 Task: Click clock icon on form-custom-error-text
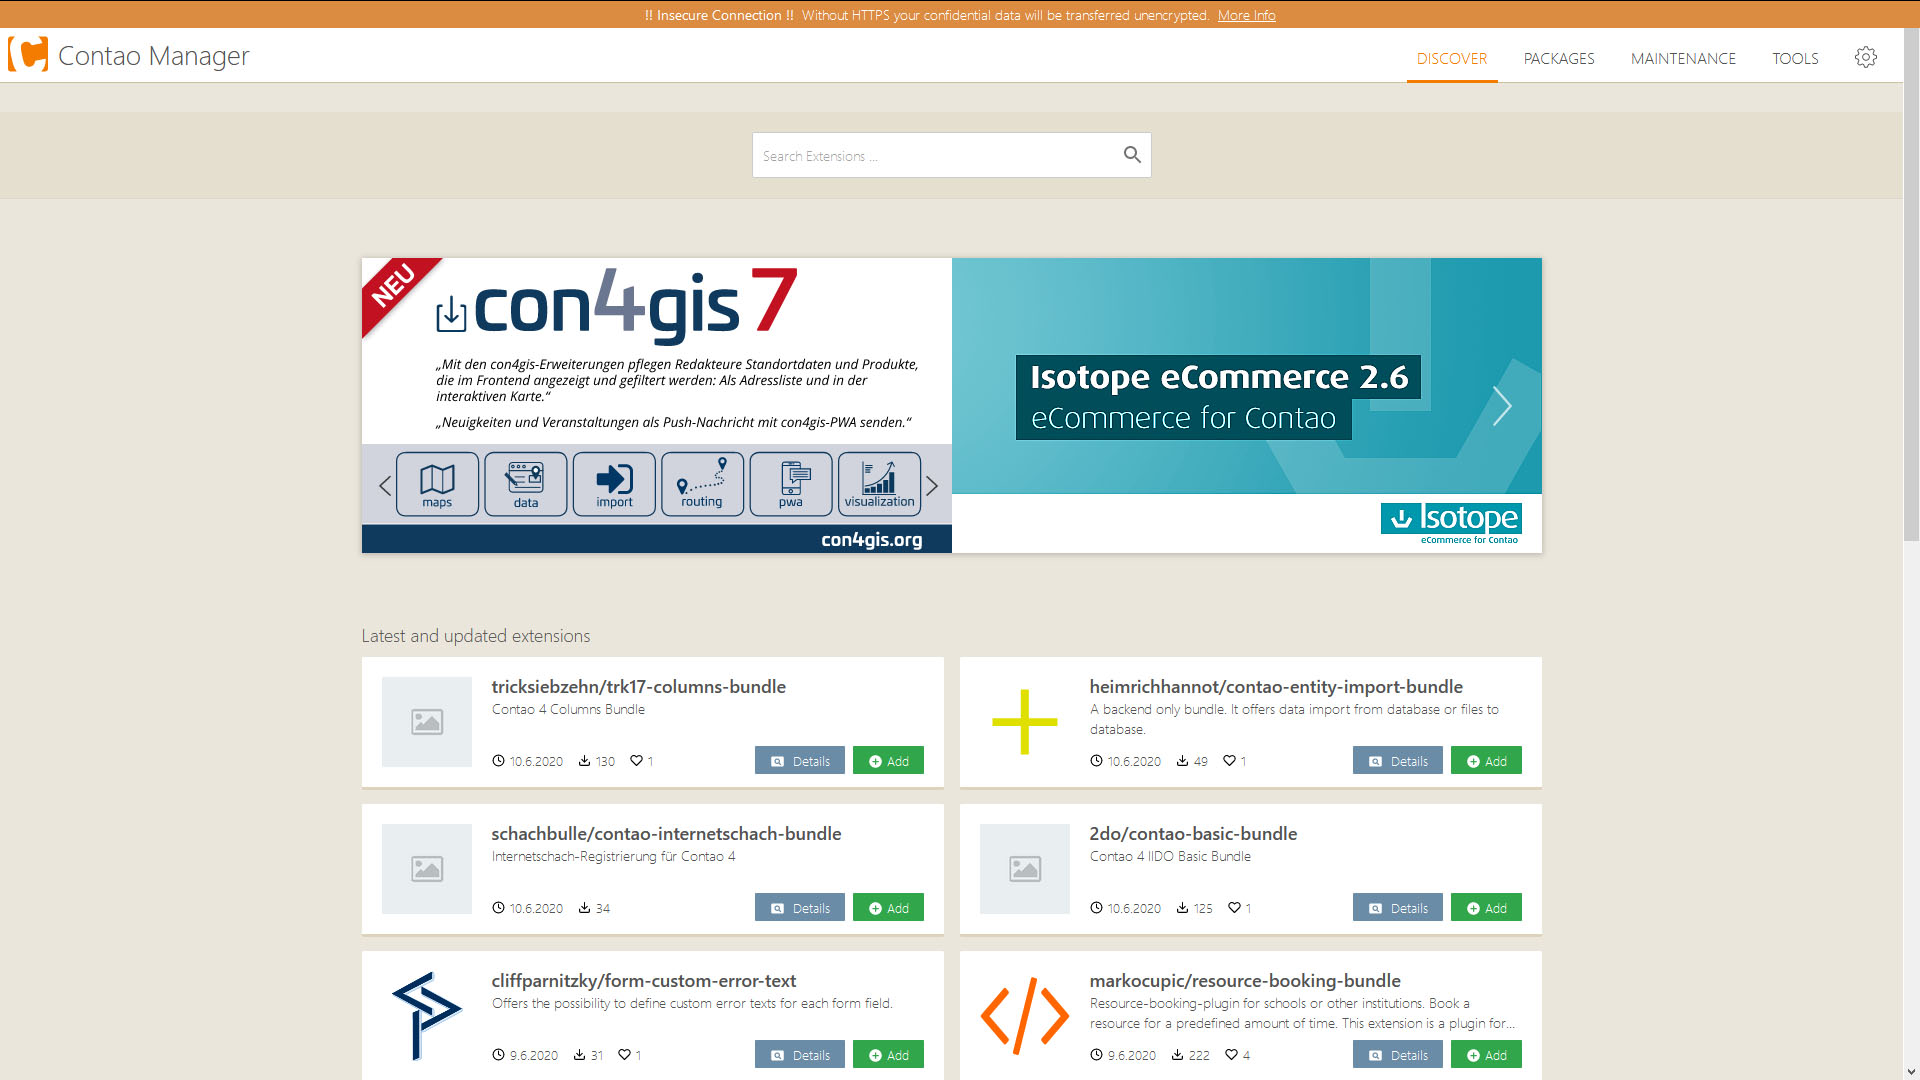click(498, 1055)
